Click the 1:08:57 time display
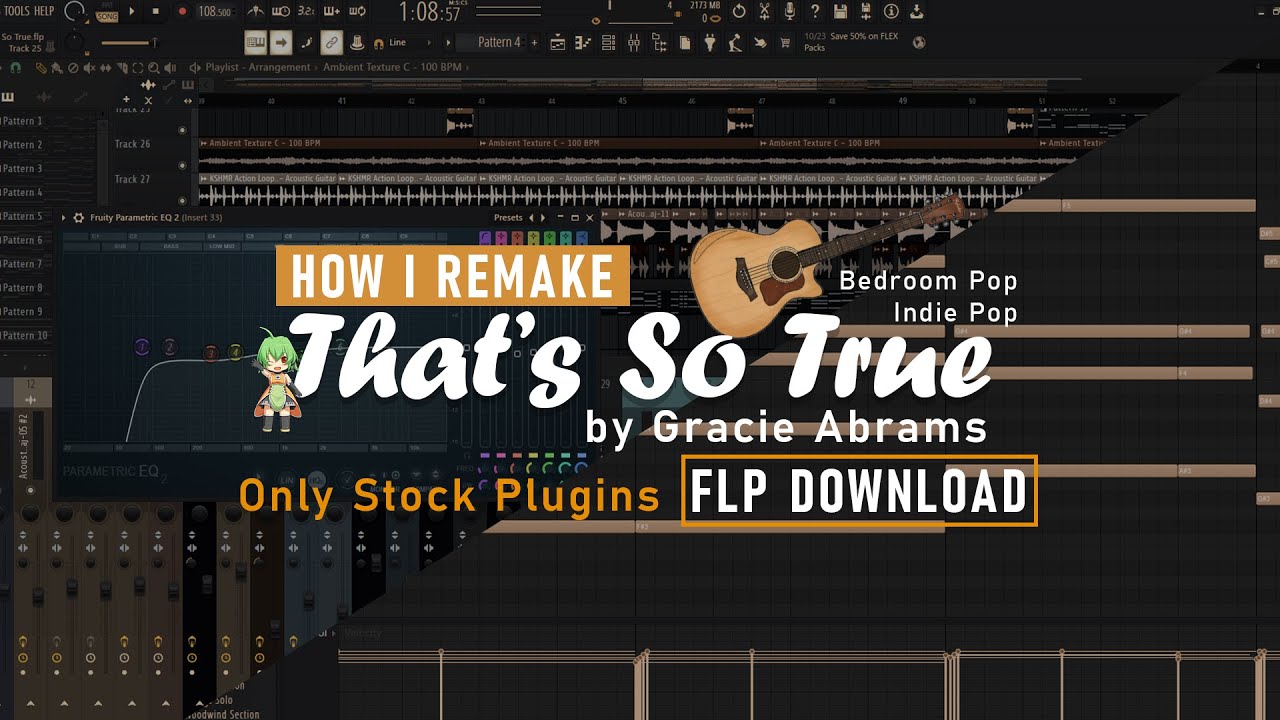1280x720 pixels. coord(430,13)
